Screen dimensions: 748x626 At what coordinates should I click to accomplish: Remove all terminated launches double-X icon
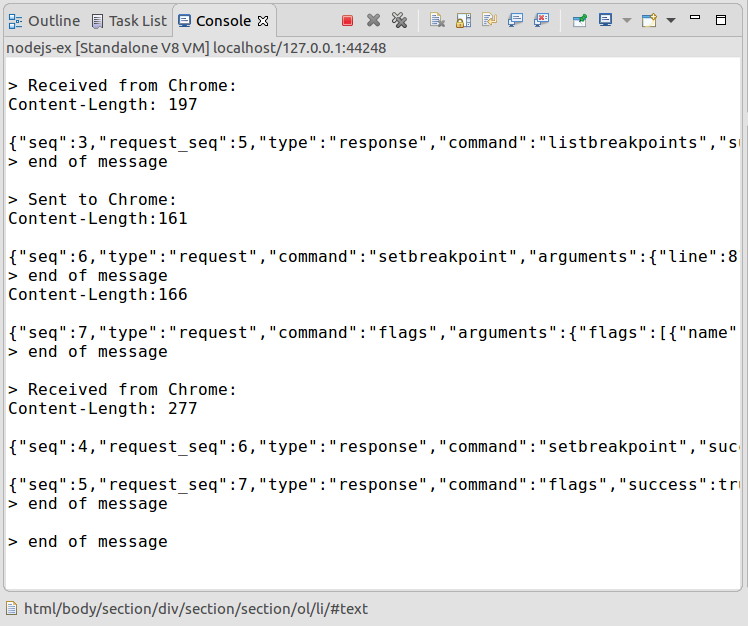pos(399,20)
